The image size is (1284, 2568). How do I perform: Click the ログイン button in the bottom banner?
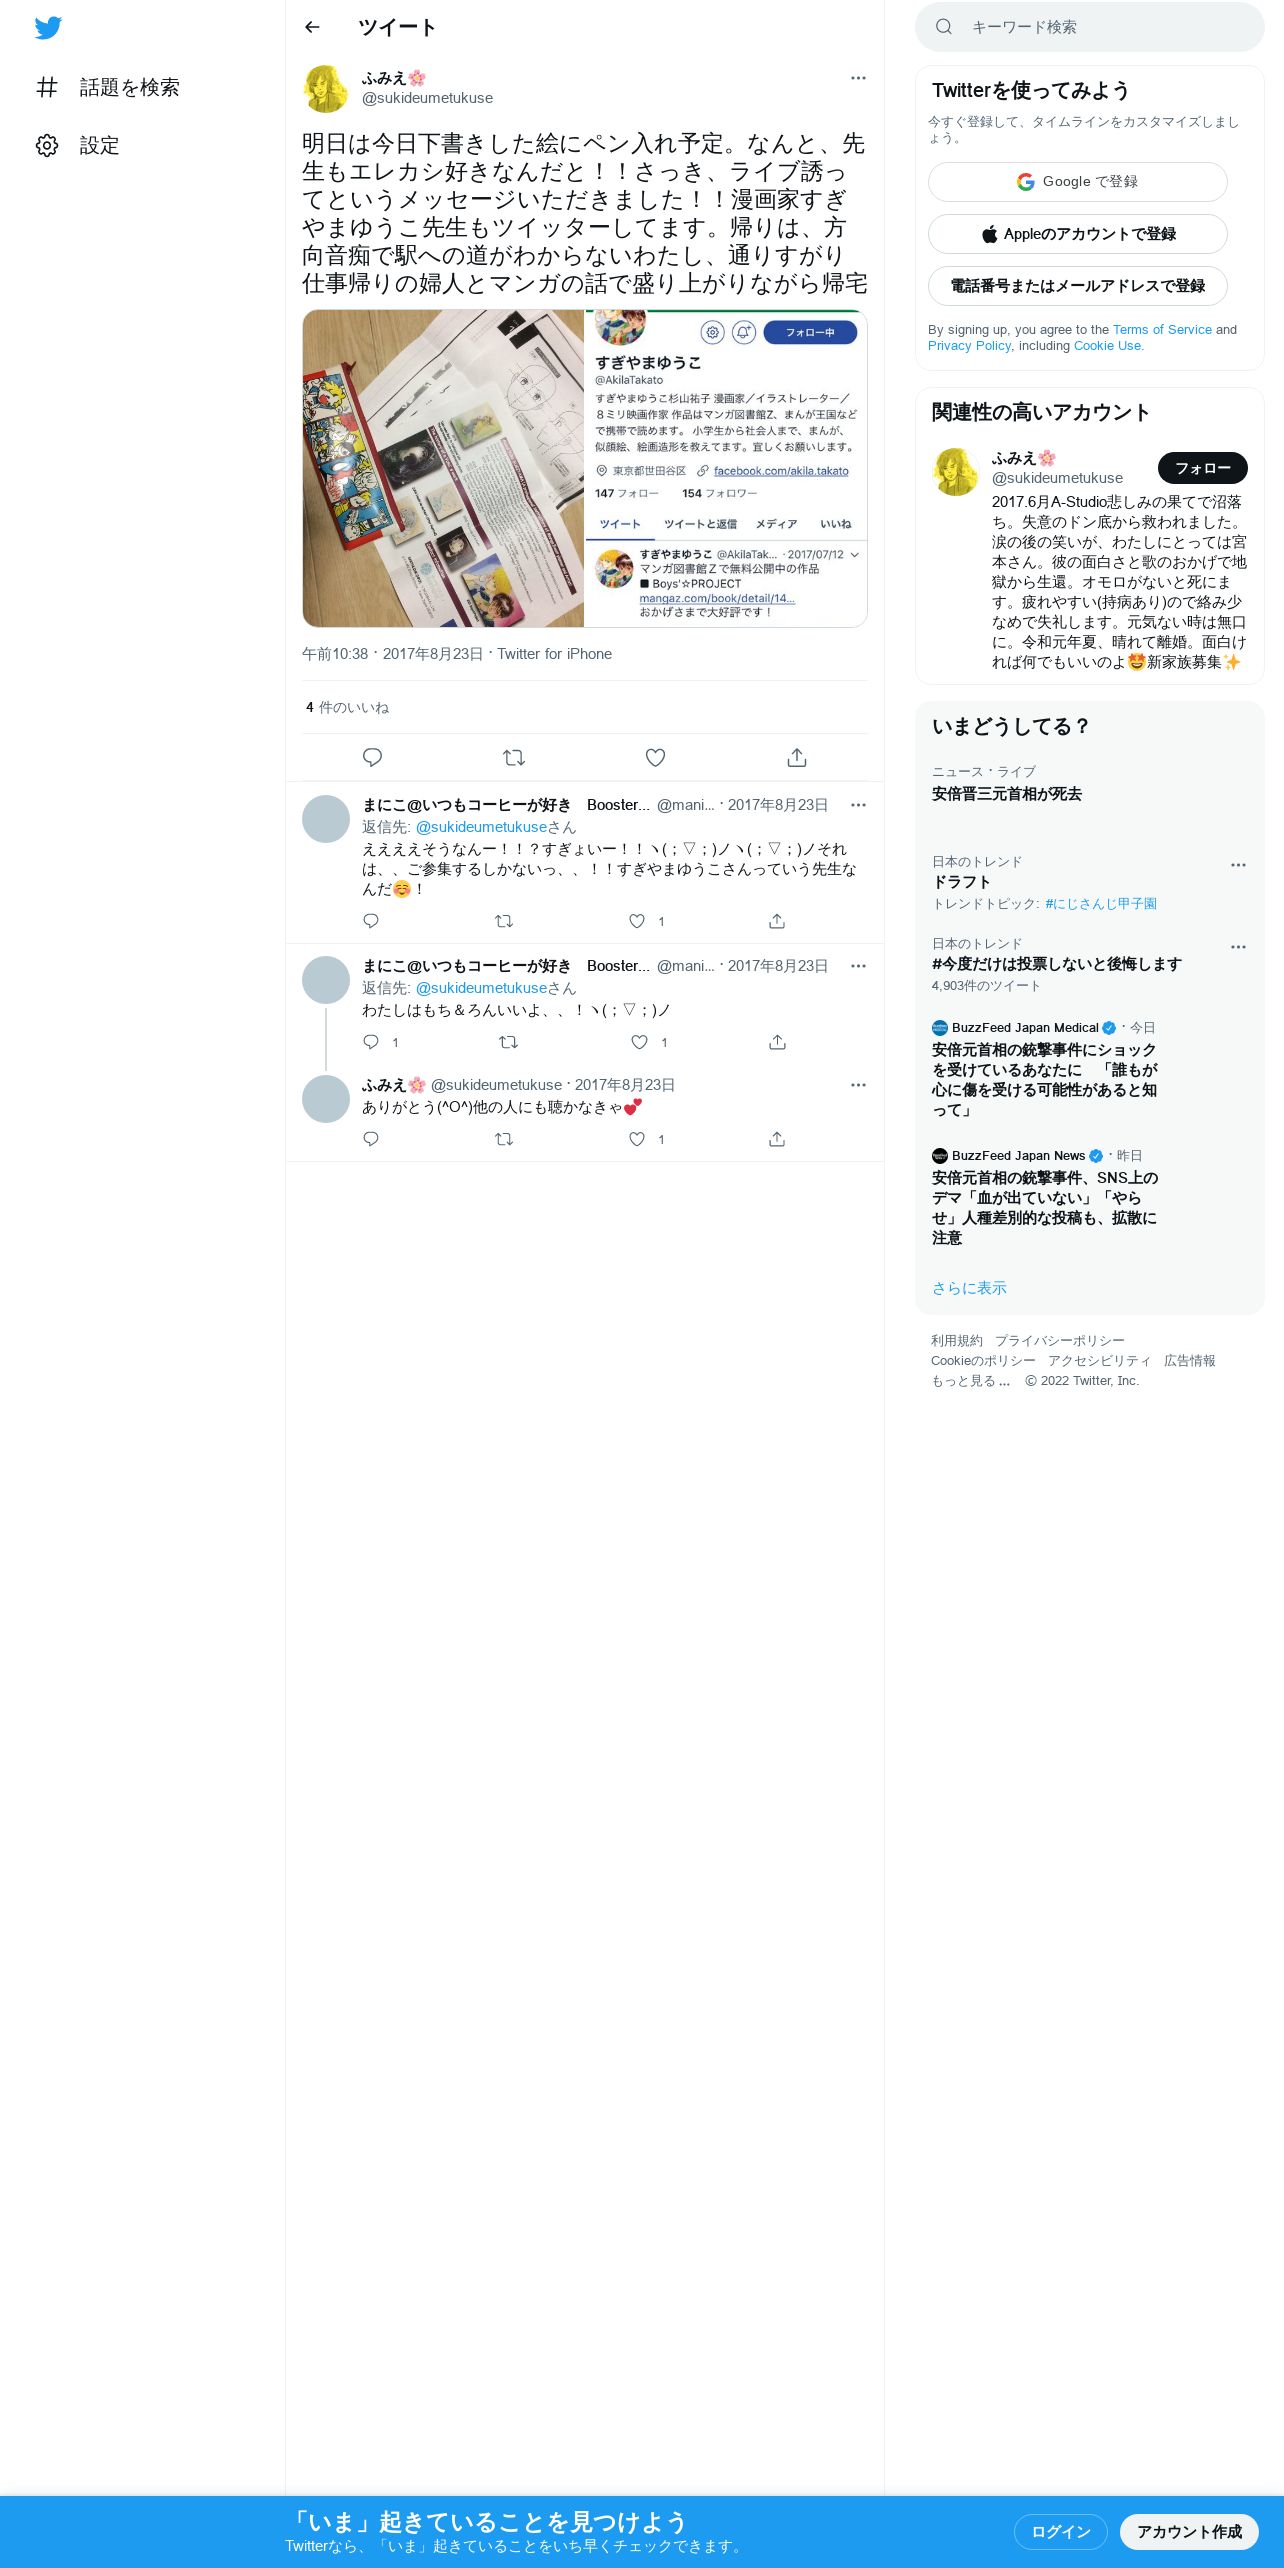pos(1060,2531)
